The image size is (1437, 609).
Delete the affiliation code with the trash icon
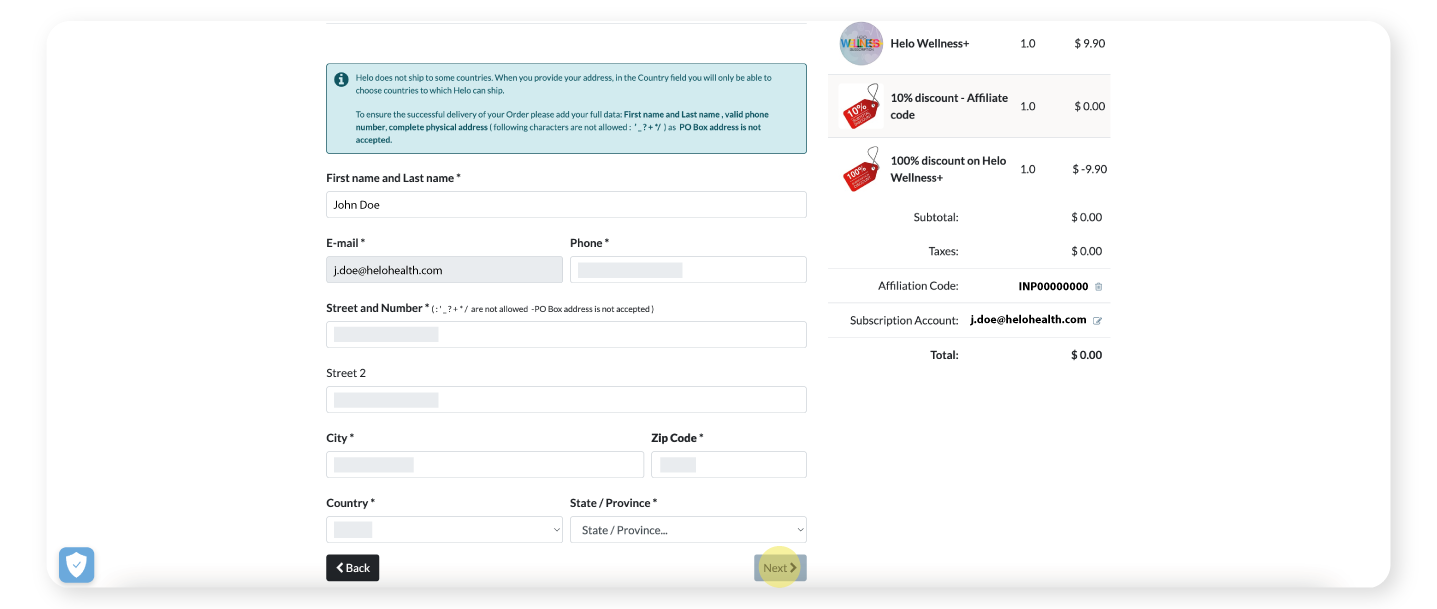click(1098, 287)
